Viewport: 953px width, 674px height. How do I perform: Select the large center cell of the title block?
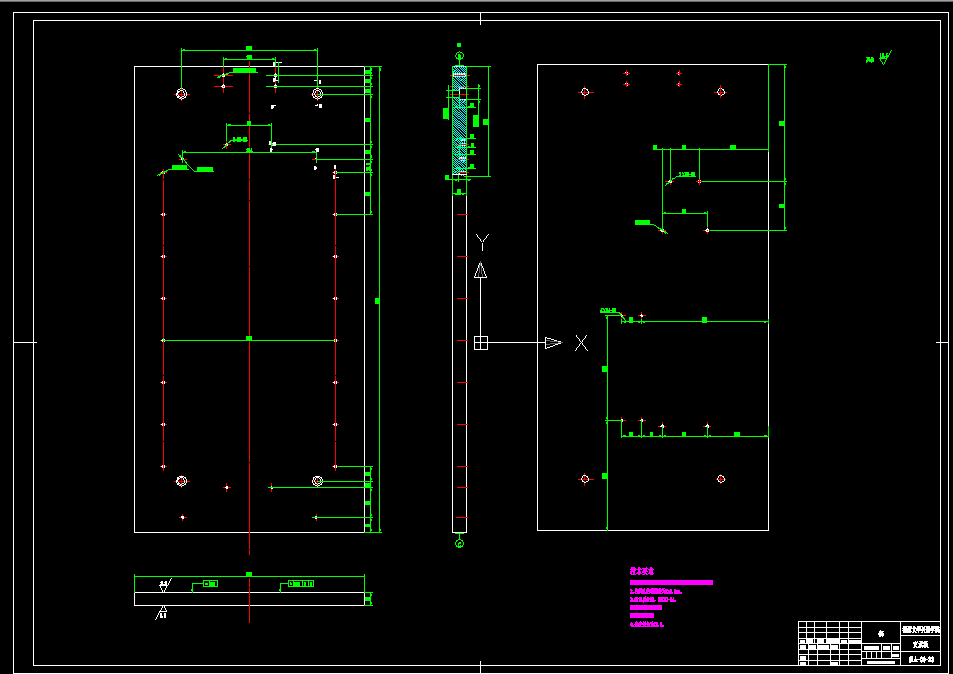pos(881,633)
